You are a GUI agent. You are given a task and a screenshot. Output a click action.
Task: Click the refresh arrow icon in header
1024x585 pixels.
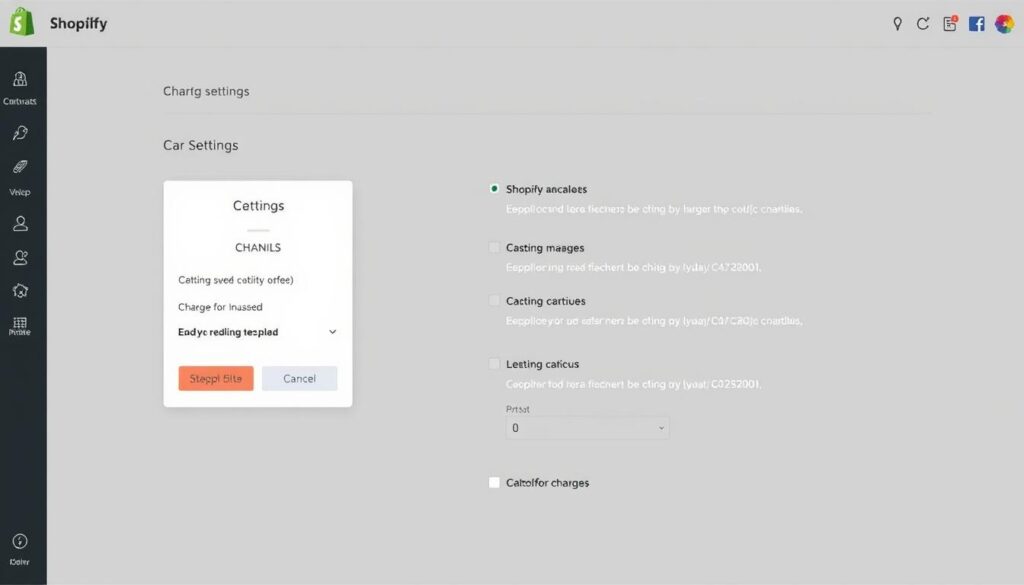923,24
